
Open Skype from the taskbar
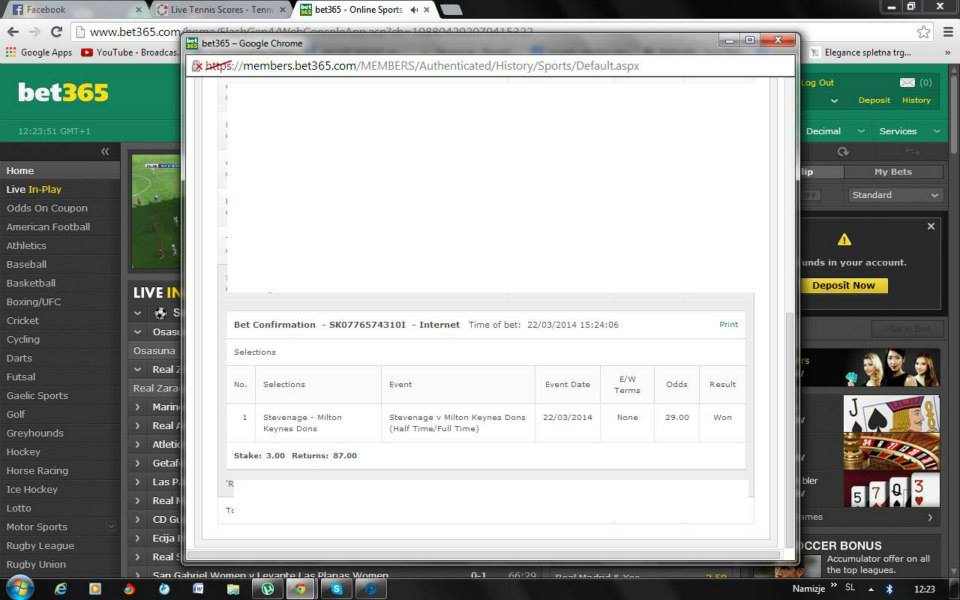(x=337, y=589)
